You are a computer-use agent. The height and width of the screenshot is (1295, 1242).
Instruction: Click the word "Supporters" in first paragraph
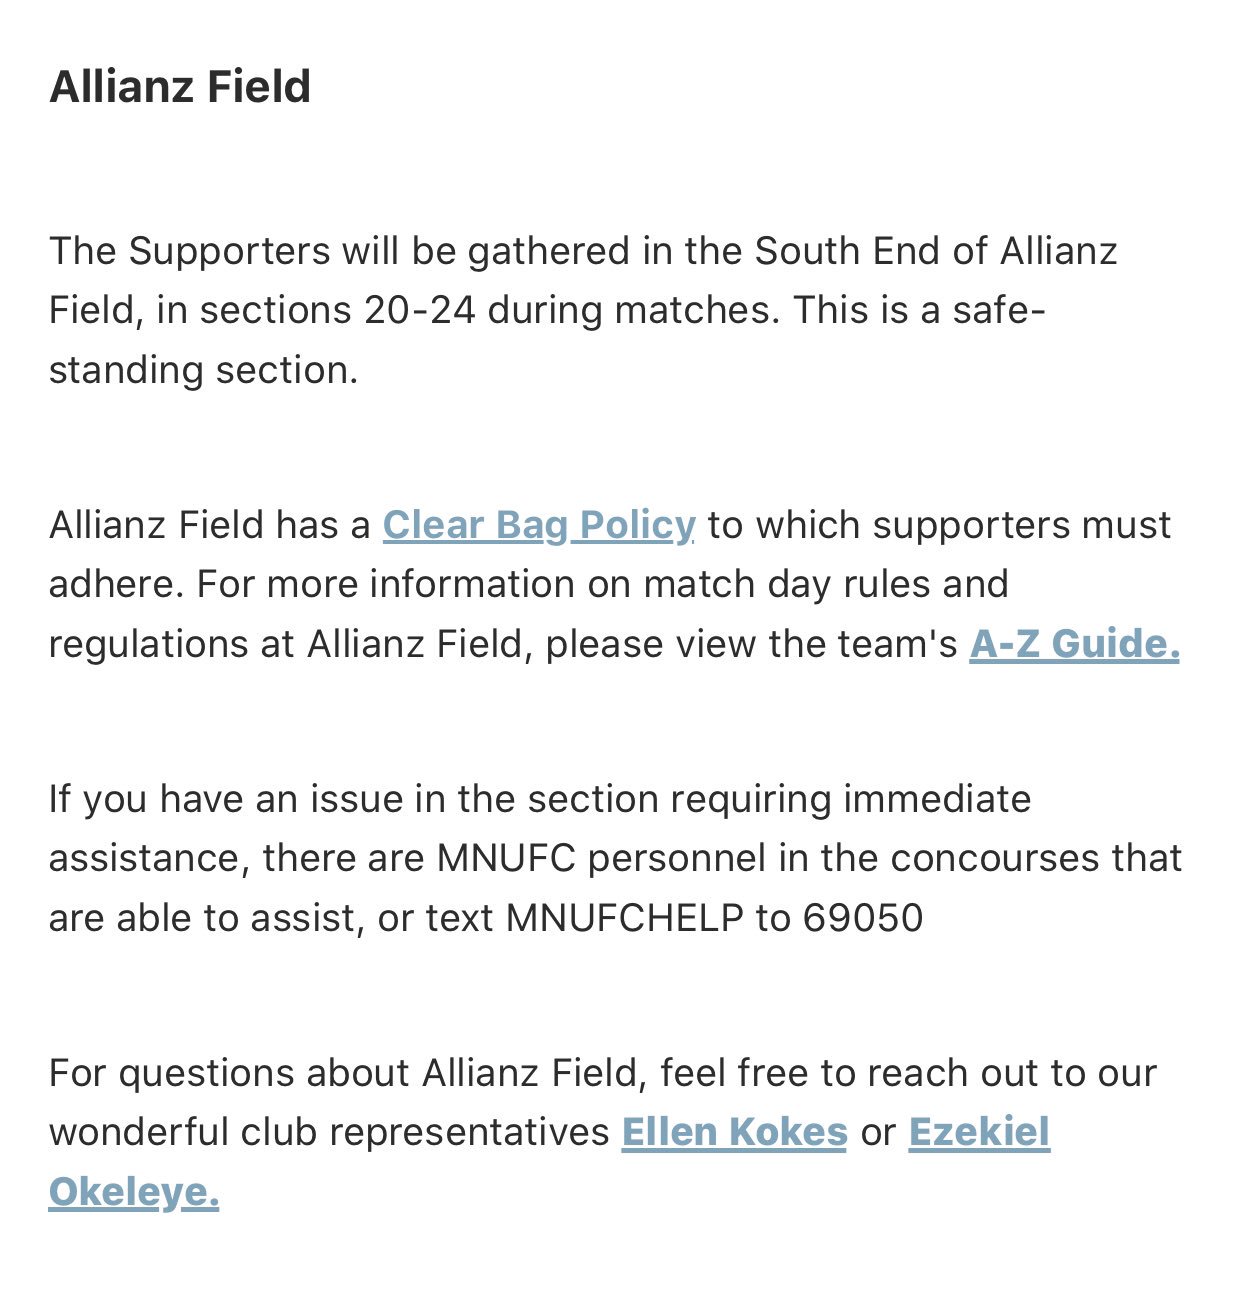click(x=229, y=253)
